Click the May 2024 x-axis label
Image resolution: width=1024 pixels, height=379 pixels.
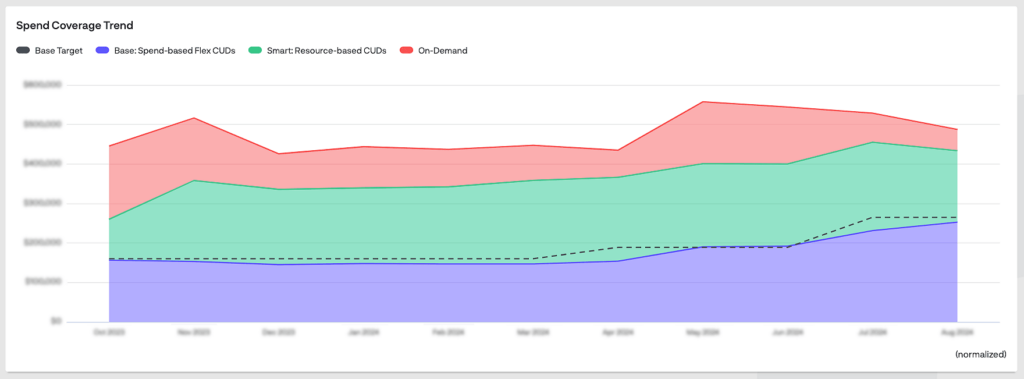[703, 332]
